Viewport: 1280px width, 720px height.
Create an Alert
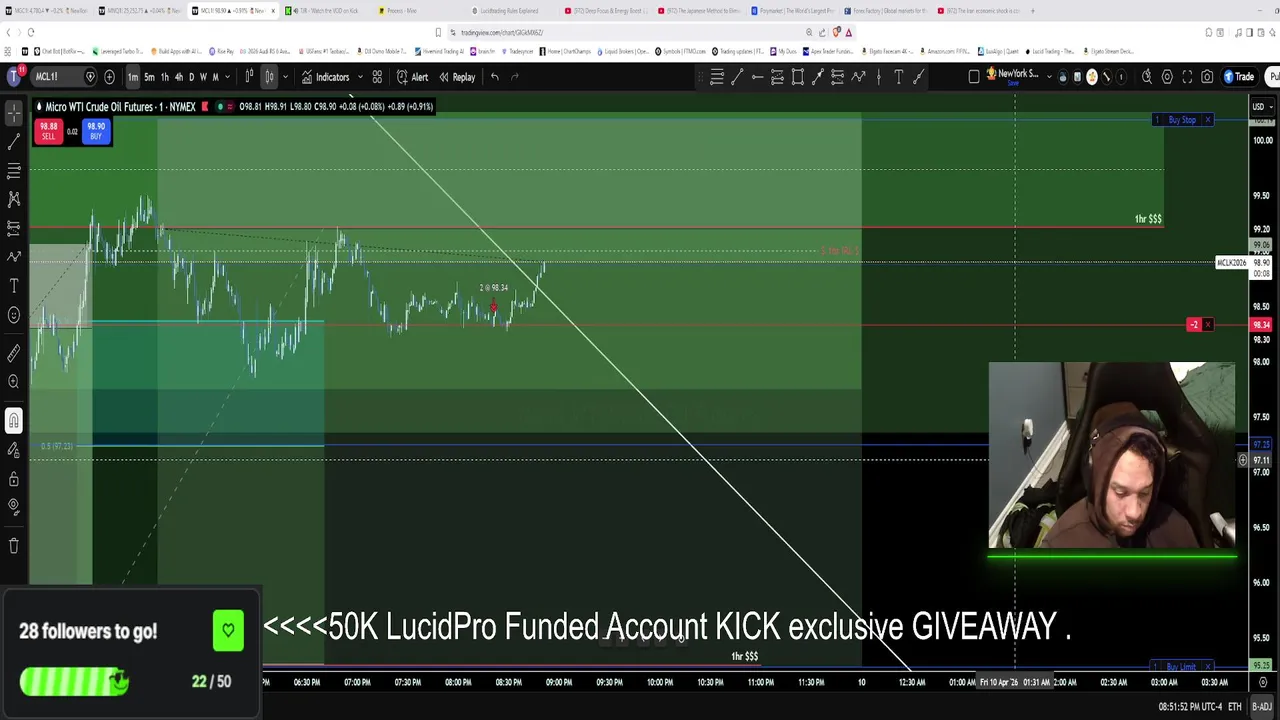tap(412, 77)
